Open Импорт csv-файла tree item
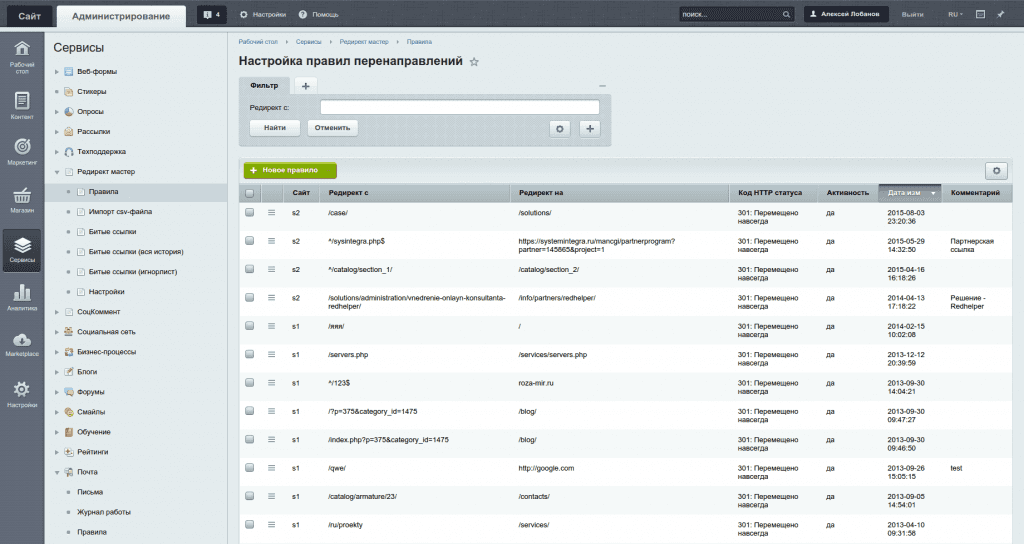Screen dimensions: 1024x544 tap(120, 212)
